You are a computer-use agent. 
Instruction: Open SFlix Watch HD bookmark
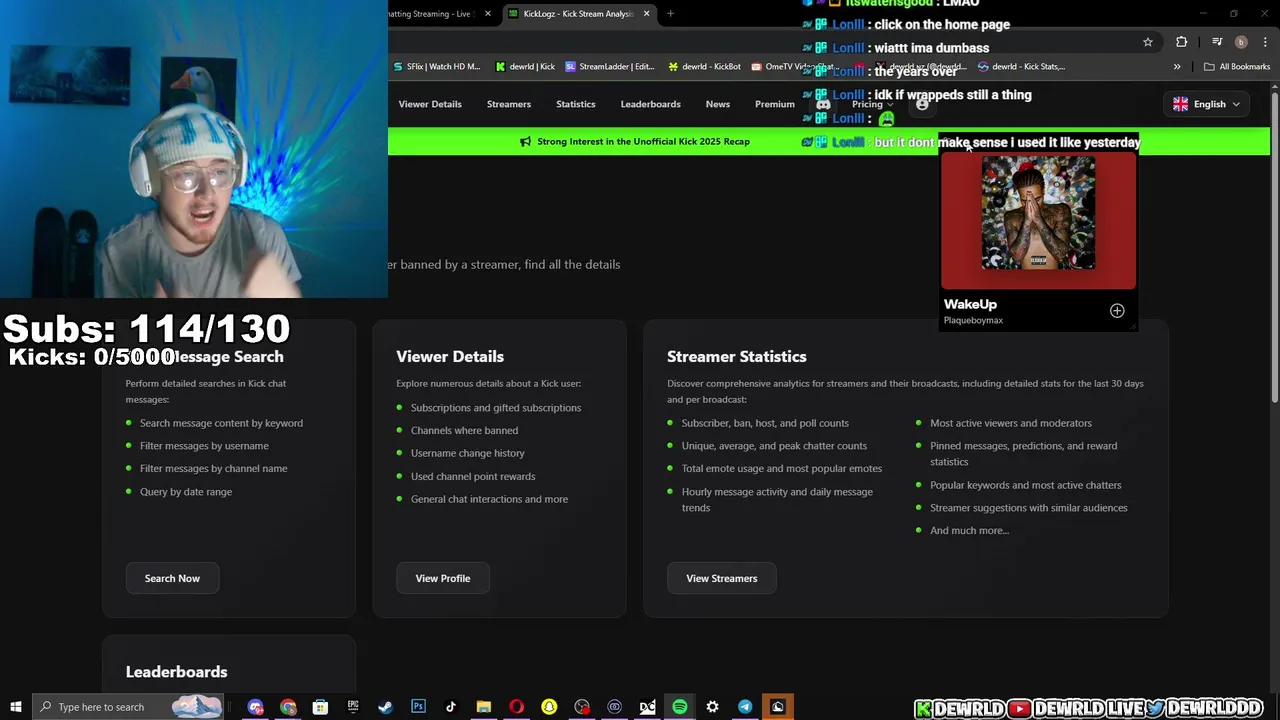[437, 67]
